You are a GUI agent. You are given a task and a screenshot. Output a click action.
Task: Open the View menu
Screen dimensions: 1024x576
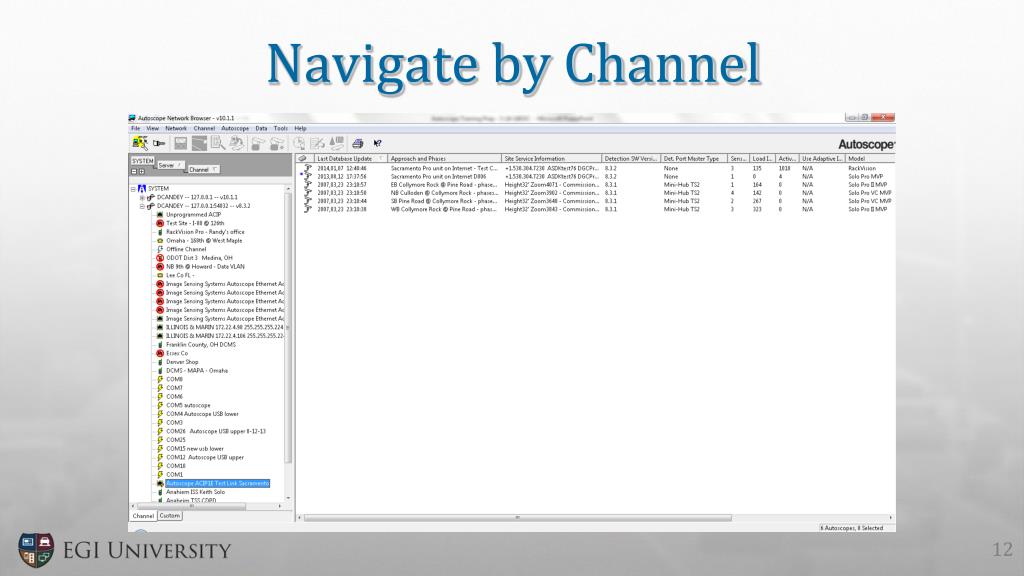pyautogui.click(x=152, y=129)
